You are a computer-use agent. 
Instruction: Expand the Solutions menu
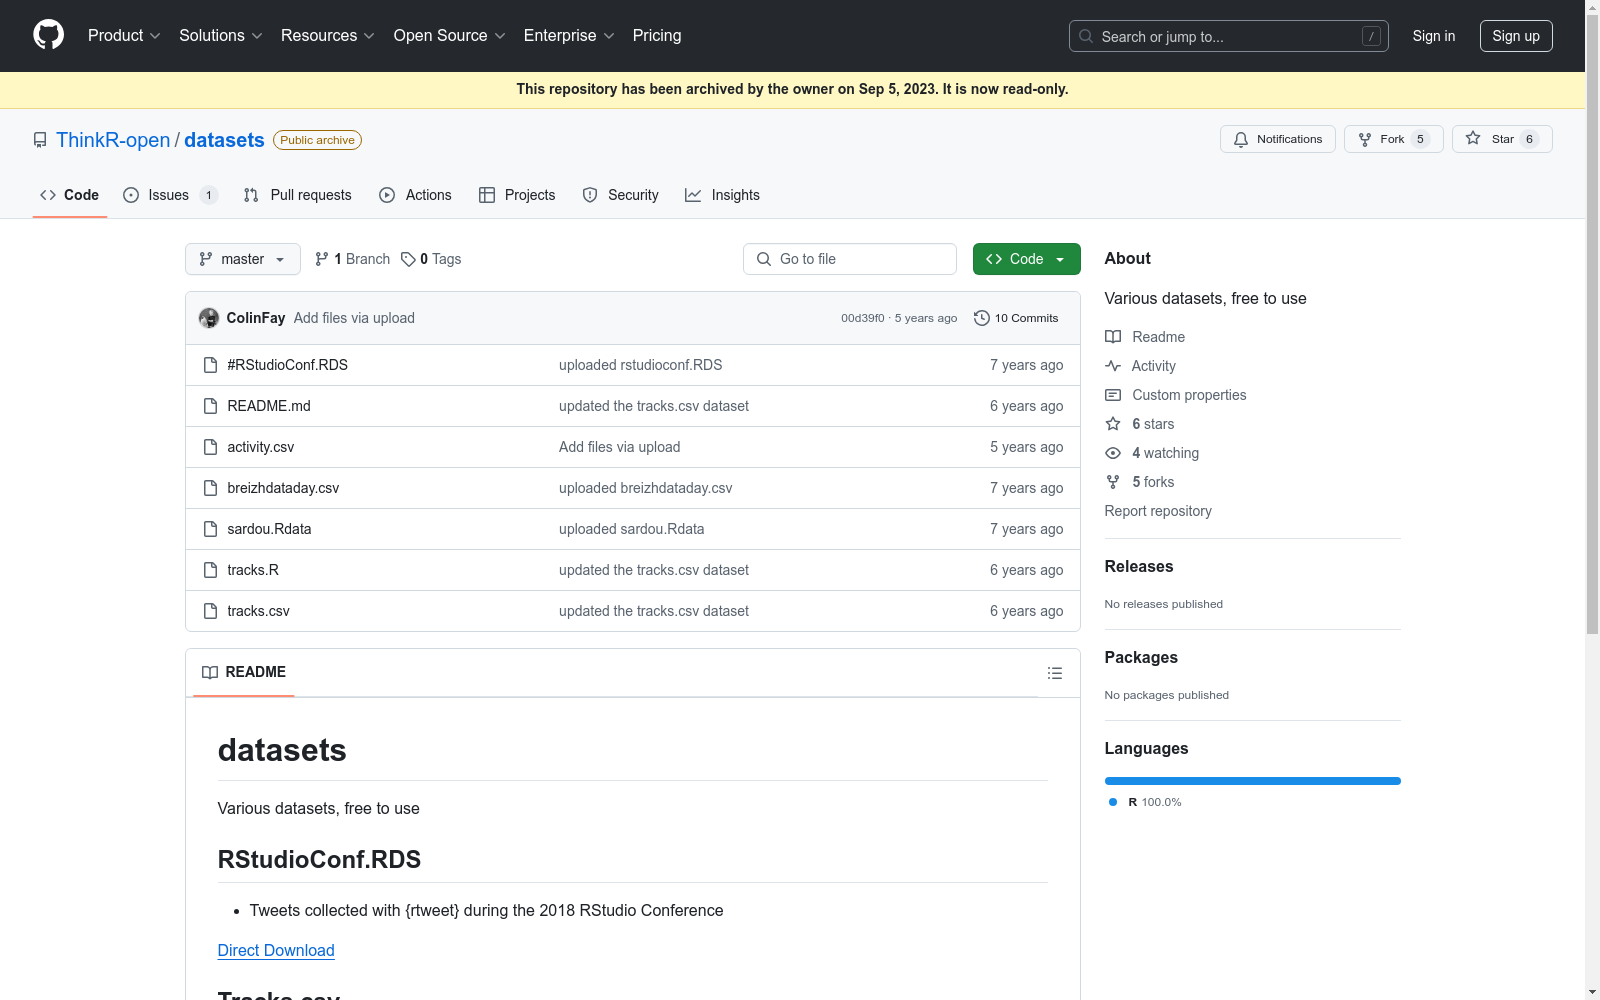tap(221, 35)
